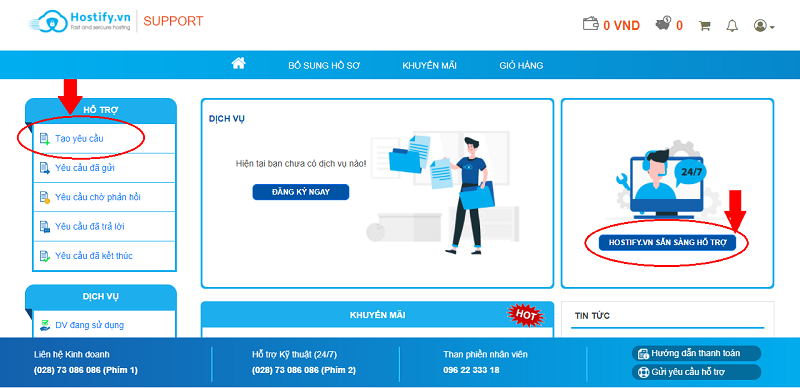Open Yêu cầu đã kết thúc
This screenshot has width=800, height=388.
[94, 256]
